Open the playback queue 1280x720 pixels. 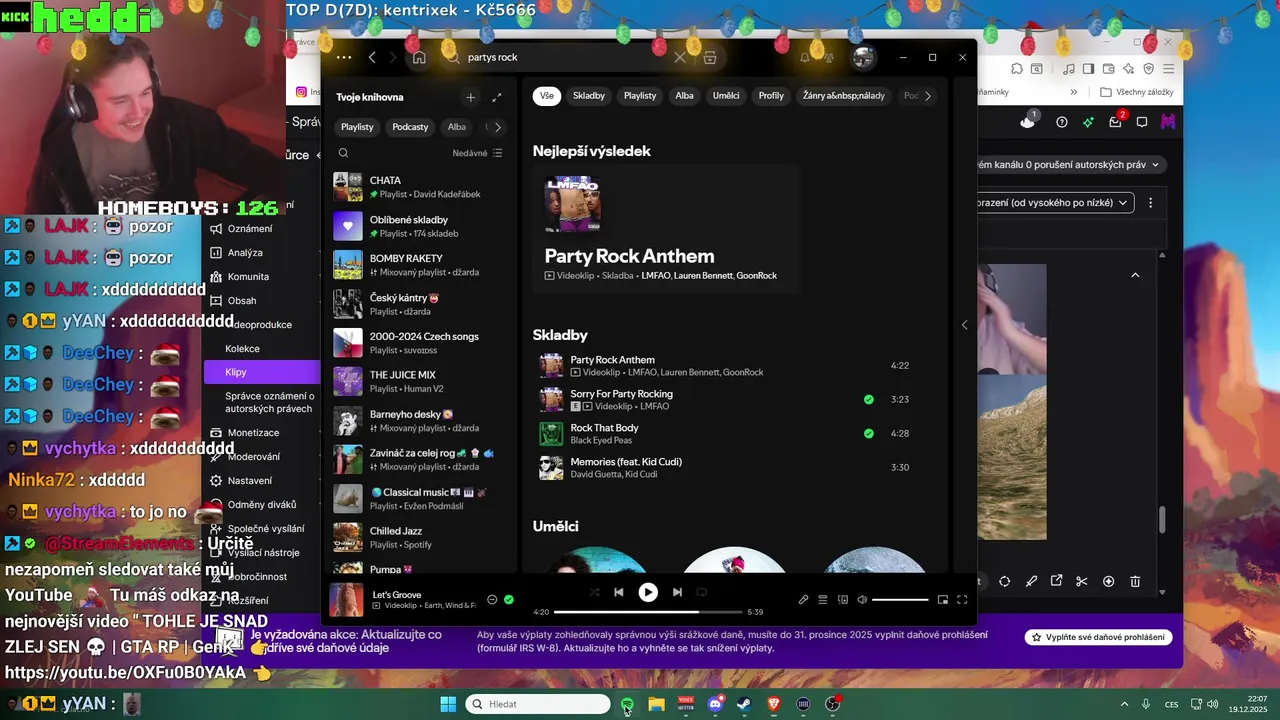tap(823, 600)
